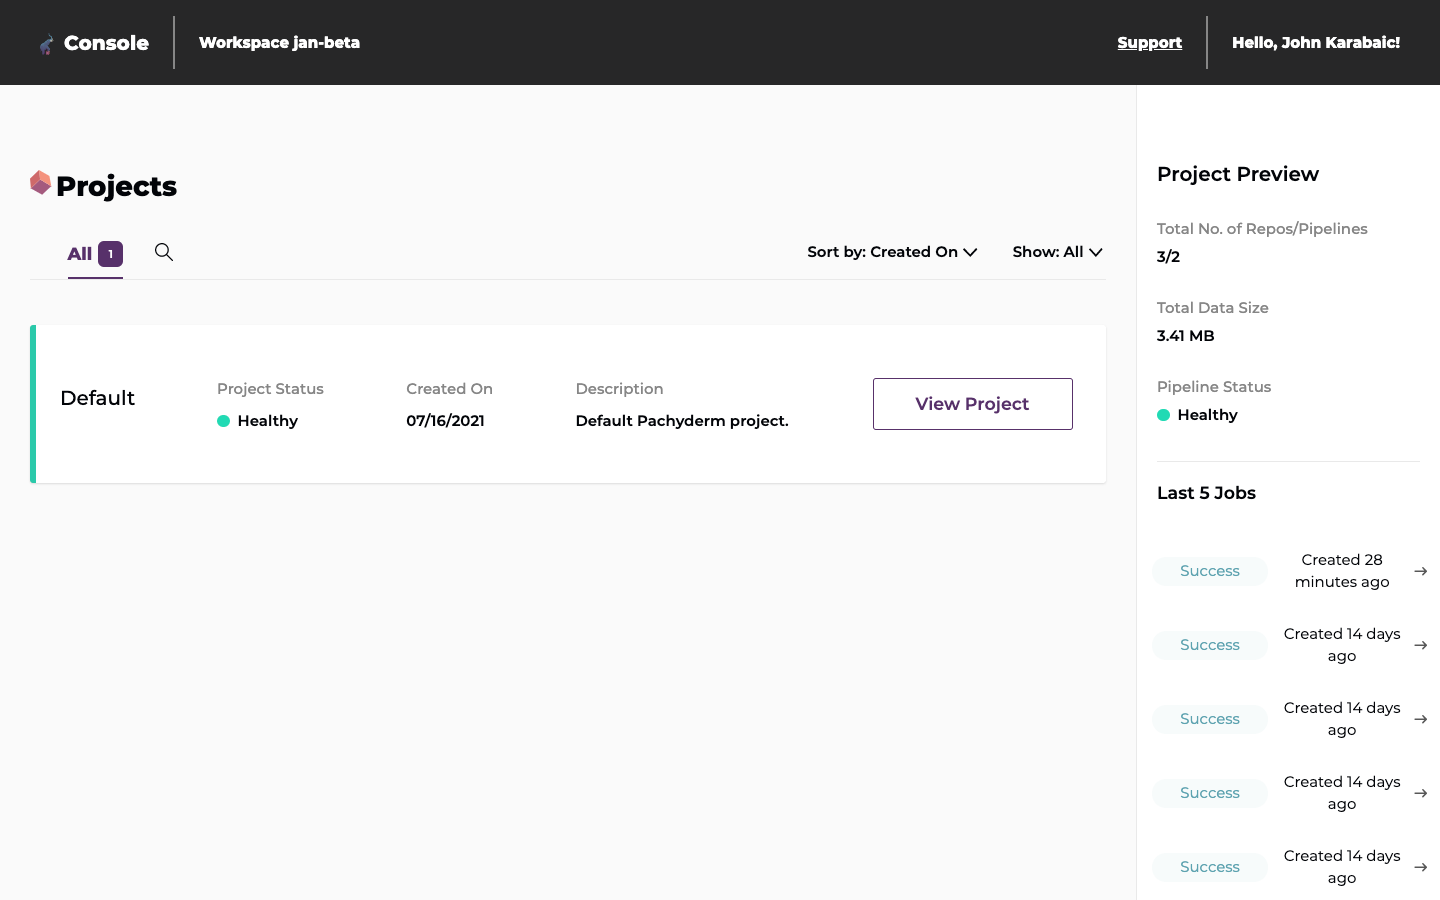The width and height of the screenshot is (1440, 900).
Task: Click the arrow for the third job
Action: click(x=1420, y=719)
